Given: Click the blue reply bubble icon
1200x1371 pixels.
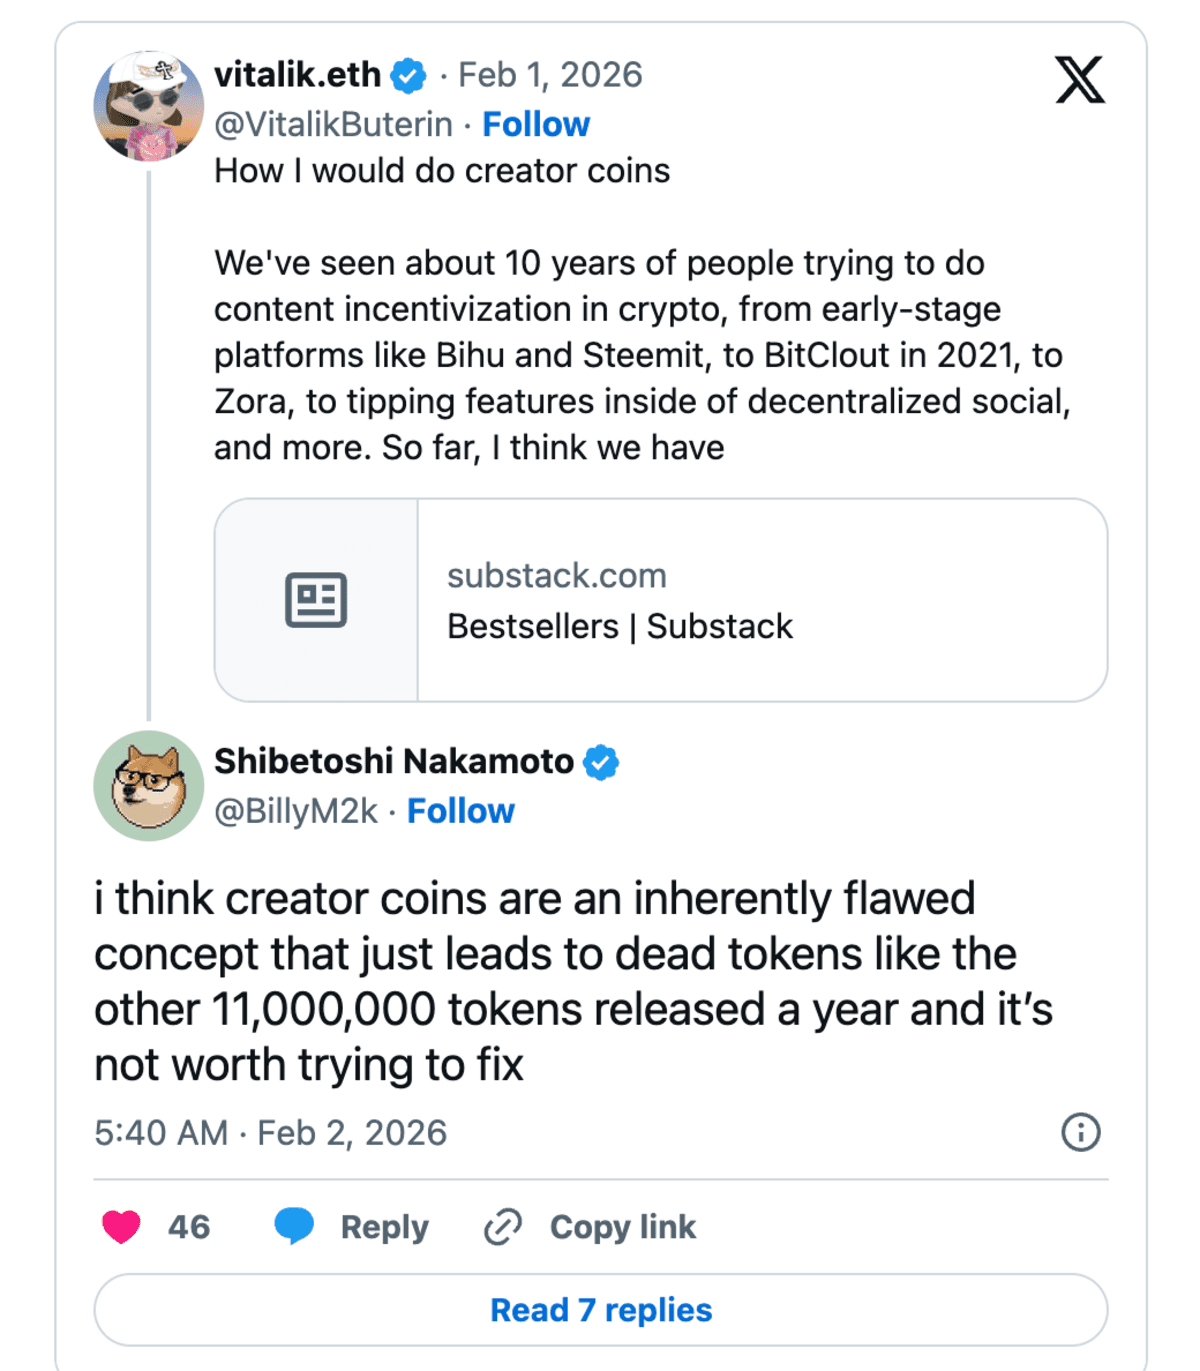Looking at the screenshot, I should click(294, 1226).
